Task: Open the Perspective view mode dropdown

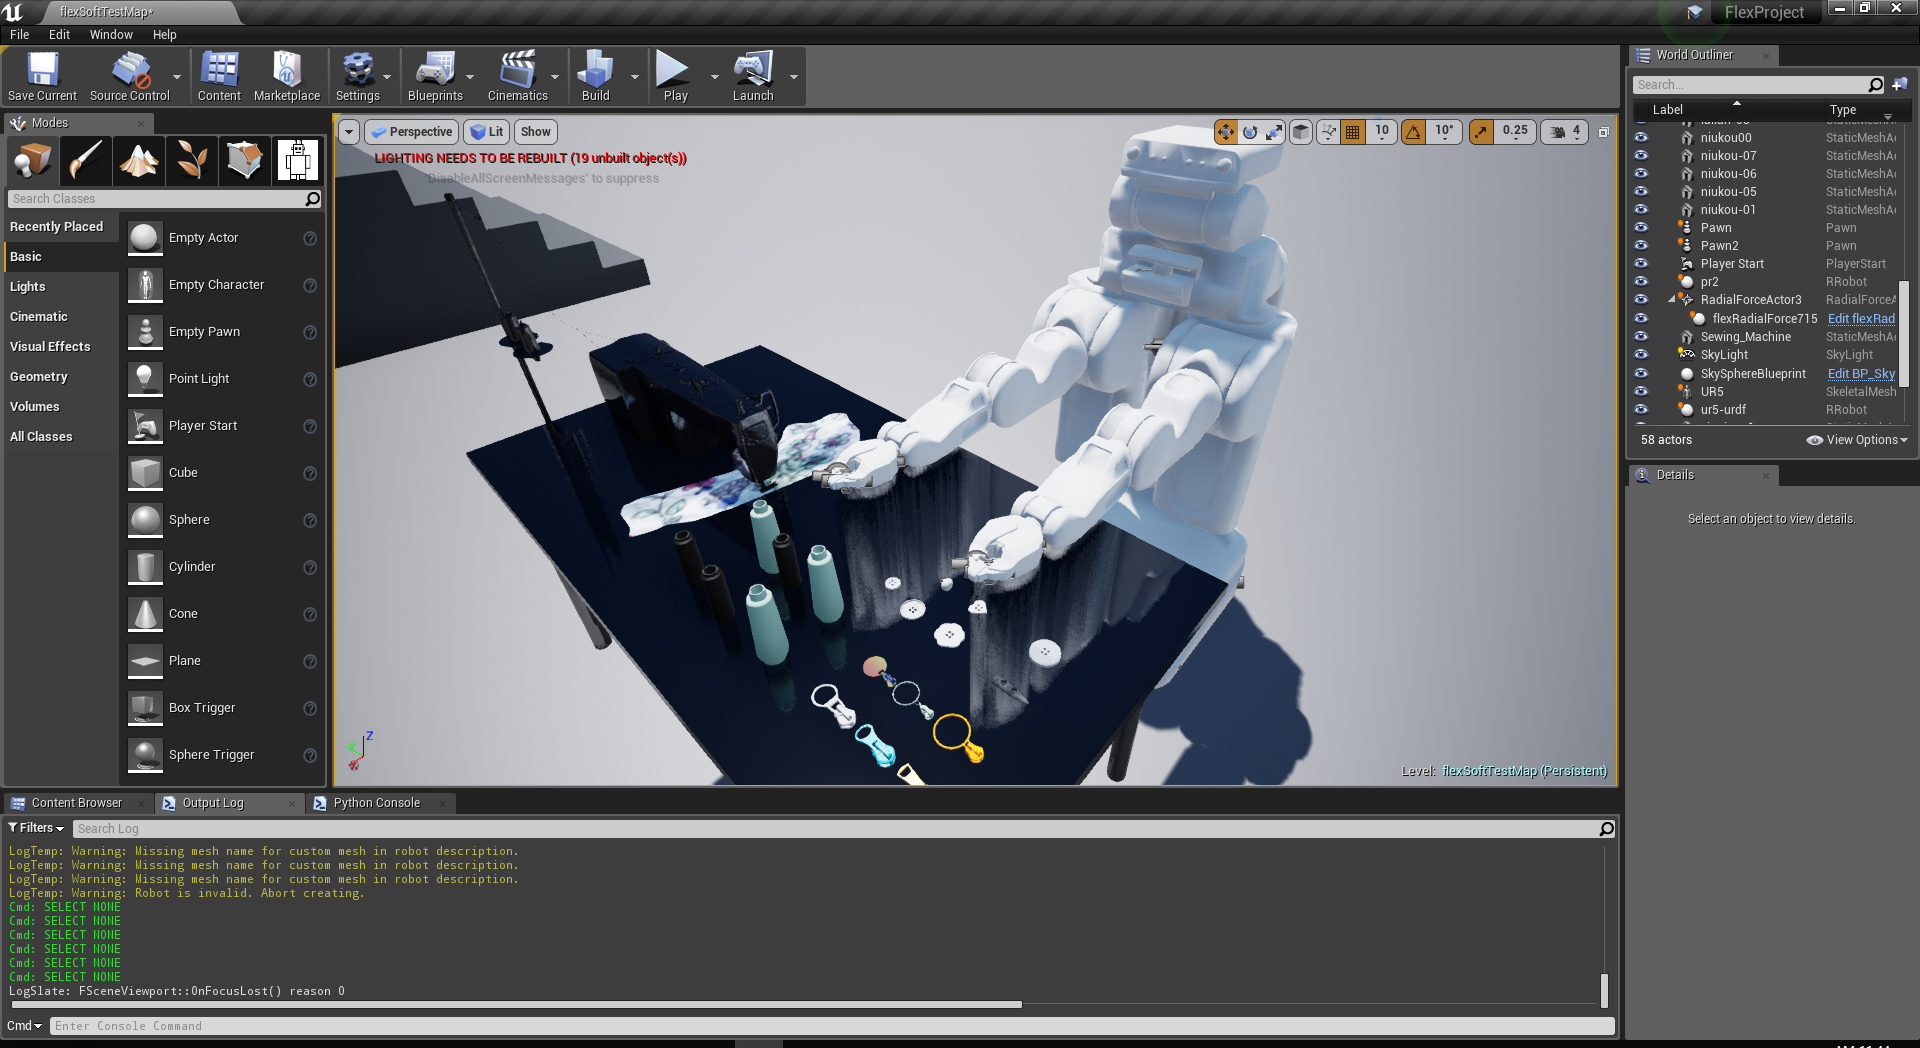Action: tap(411, 132)
